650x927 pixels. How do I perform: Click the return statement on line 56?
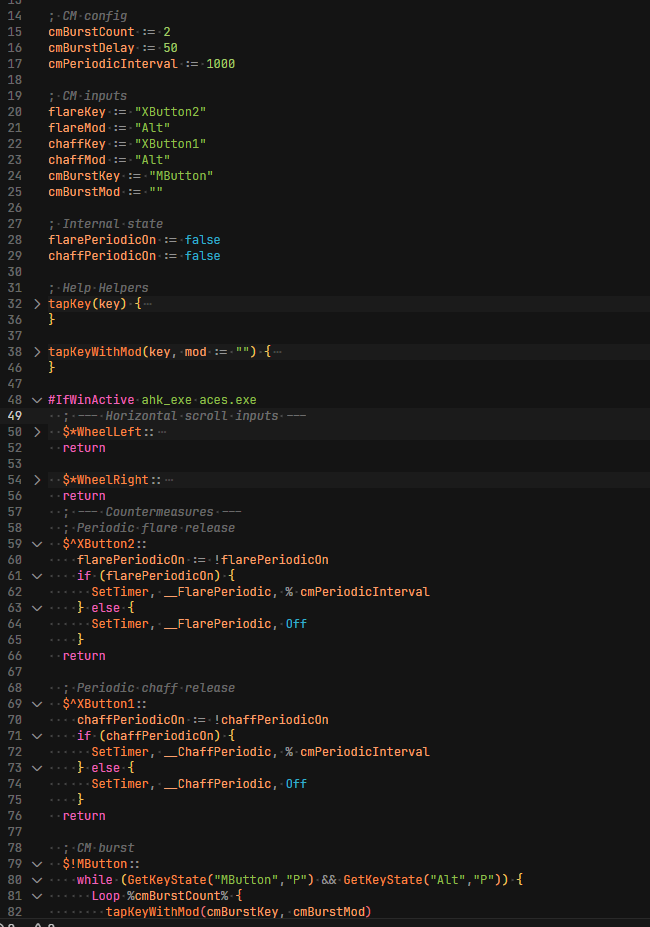tap(84, 496)
